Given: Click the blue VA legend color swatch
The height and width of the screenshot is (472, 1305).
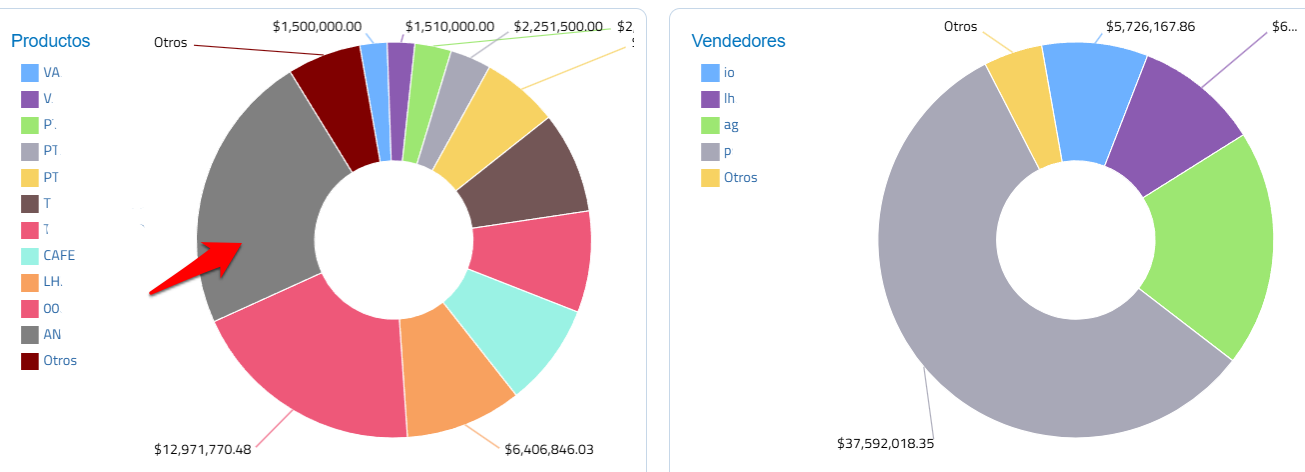Looking at the screenshot, I should (x=30, y=73).
